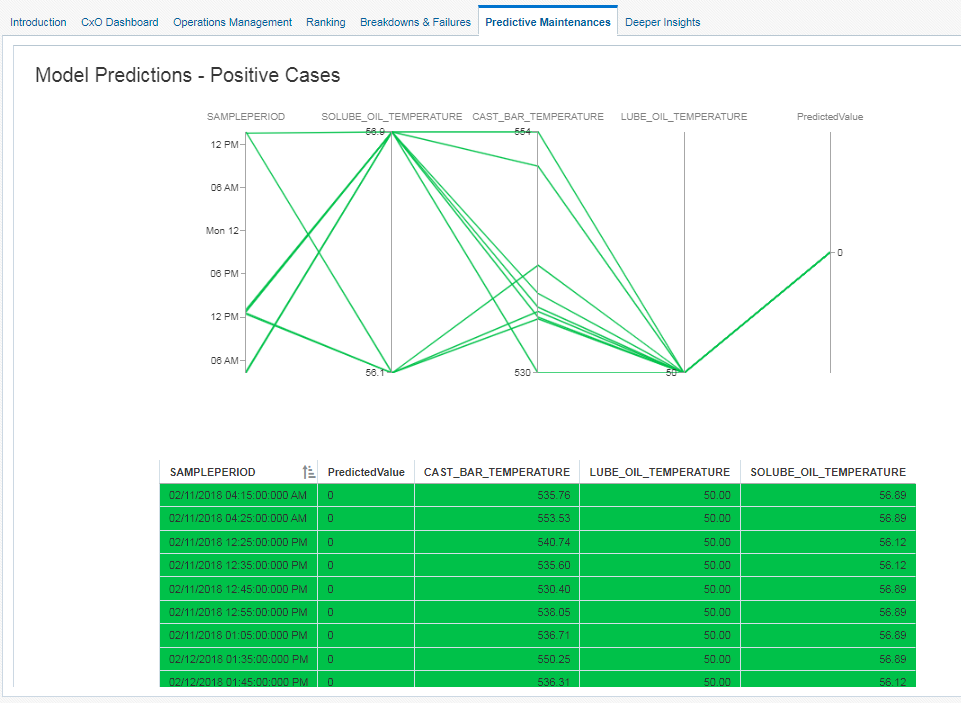Open the Breakdowns & Failures tab

(415, 21)
